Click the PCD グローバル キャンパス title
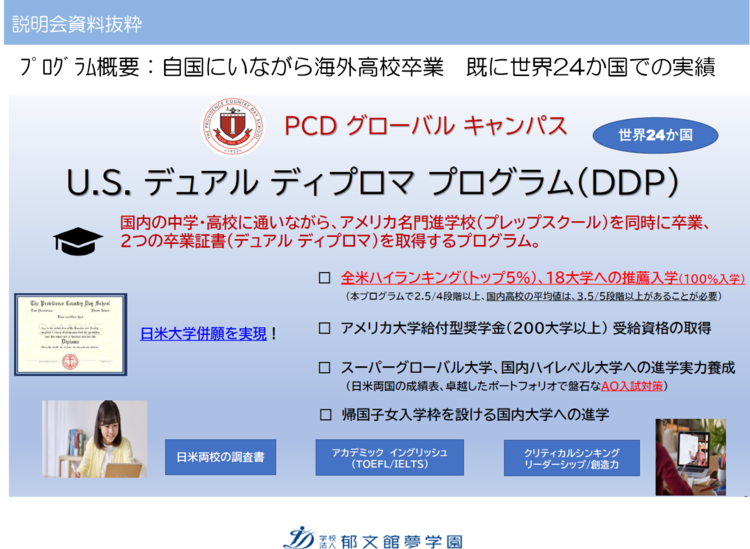This screenshot has width=750, height=549. [x=426, y=126]
